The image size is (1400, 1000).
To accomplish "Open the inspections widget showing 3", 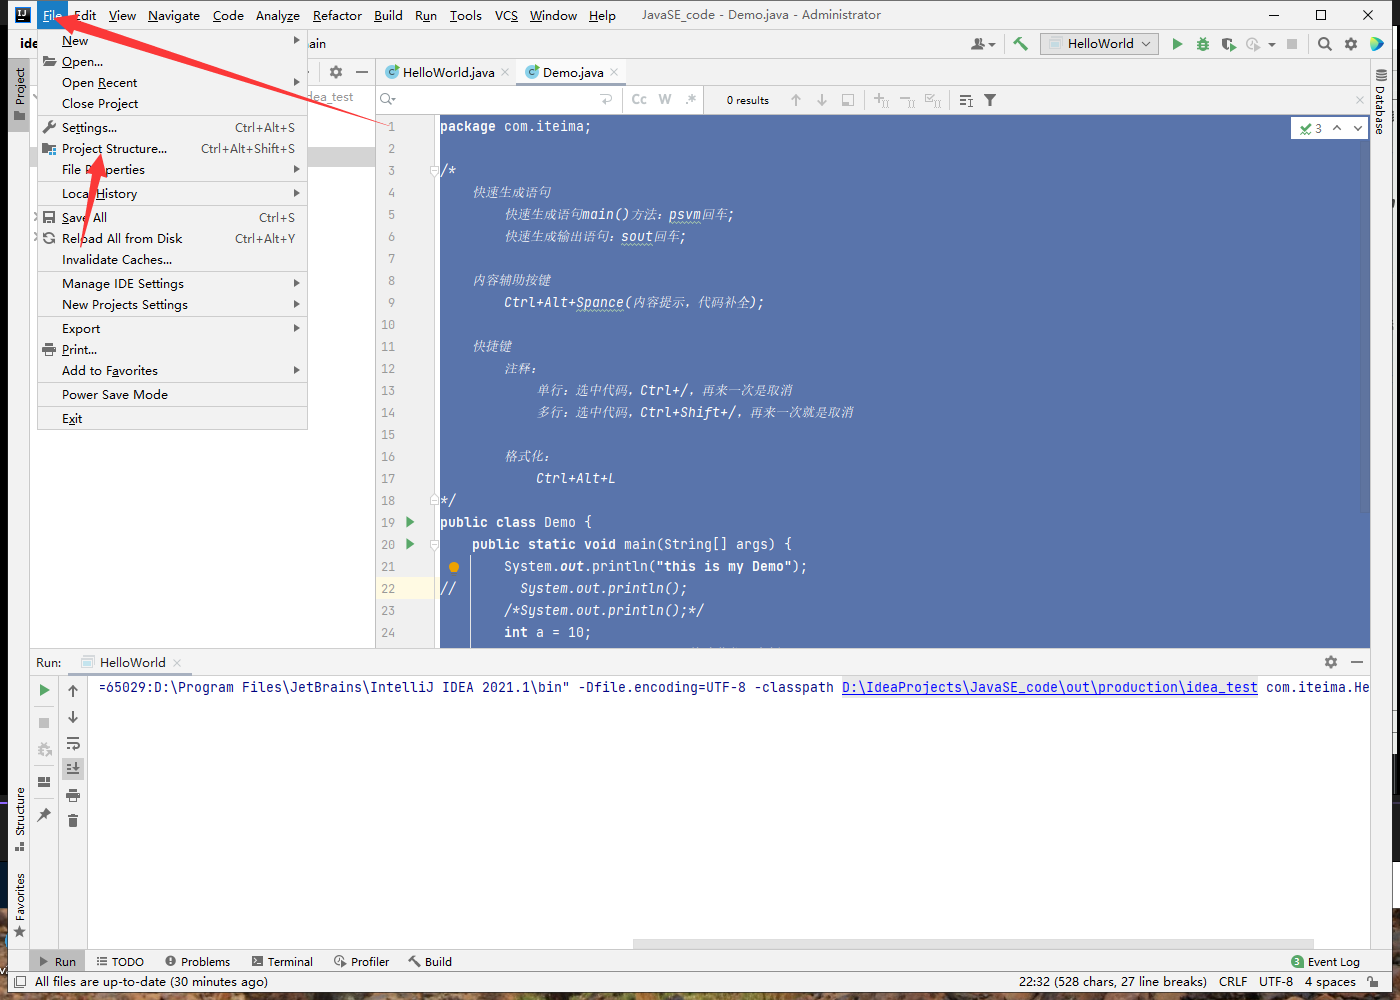I will tap(1311, 128).
